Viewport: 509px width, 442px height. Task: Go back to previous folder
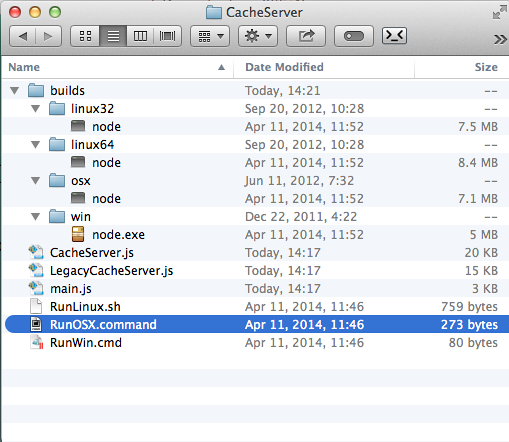click(23, 36)
